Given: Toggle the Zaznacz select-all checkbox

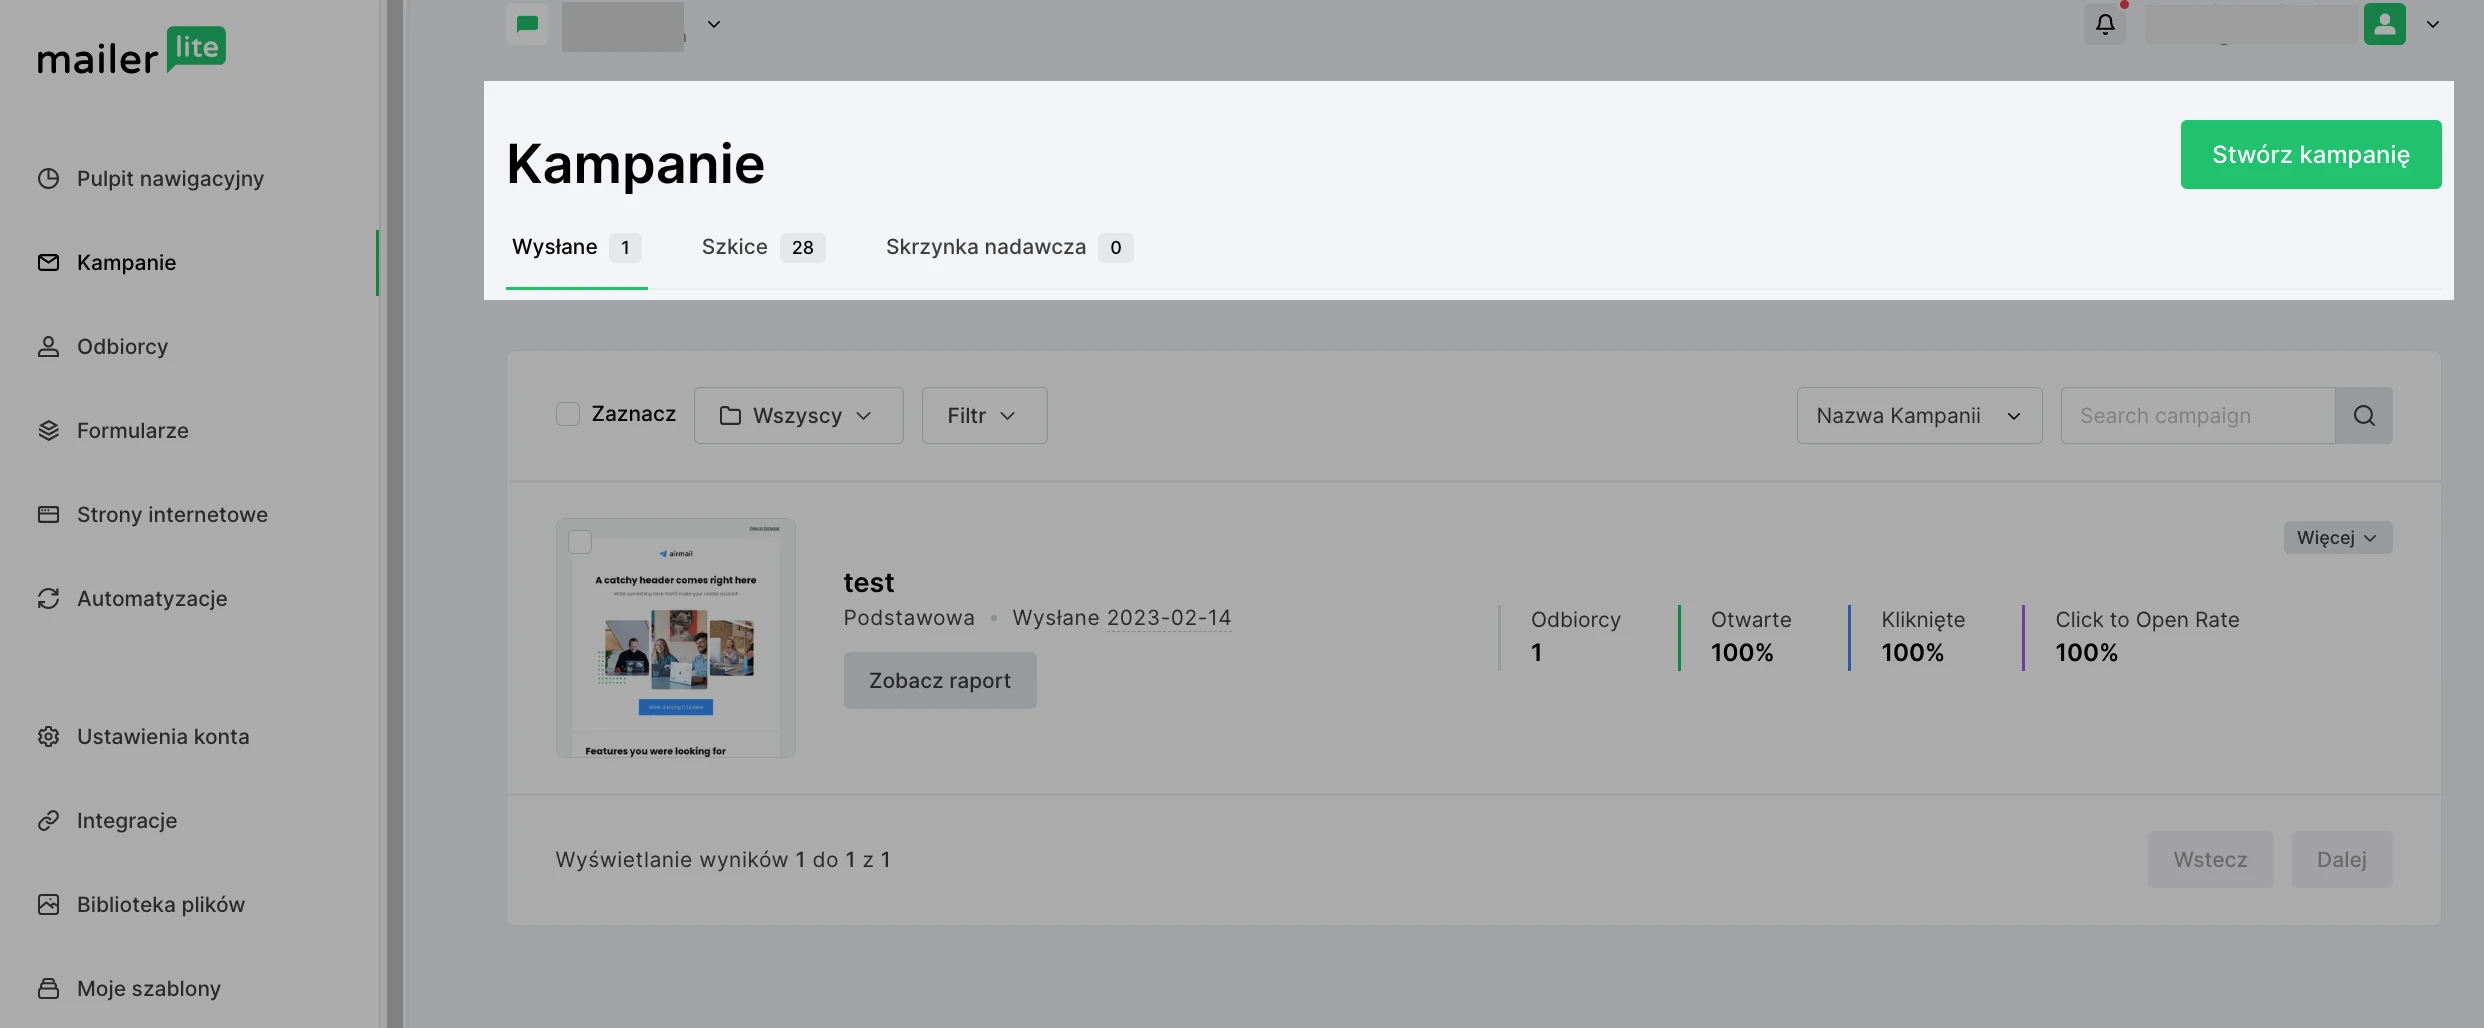Looking at the screenshot, I should point(568,415).
